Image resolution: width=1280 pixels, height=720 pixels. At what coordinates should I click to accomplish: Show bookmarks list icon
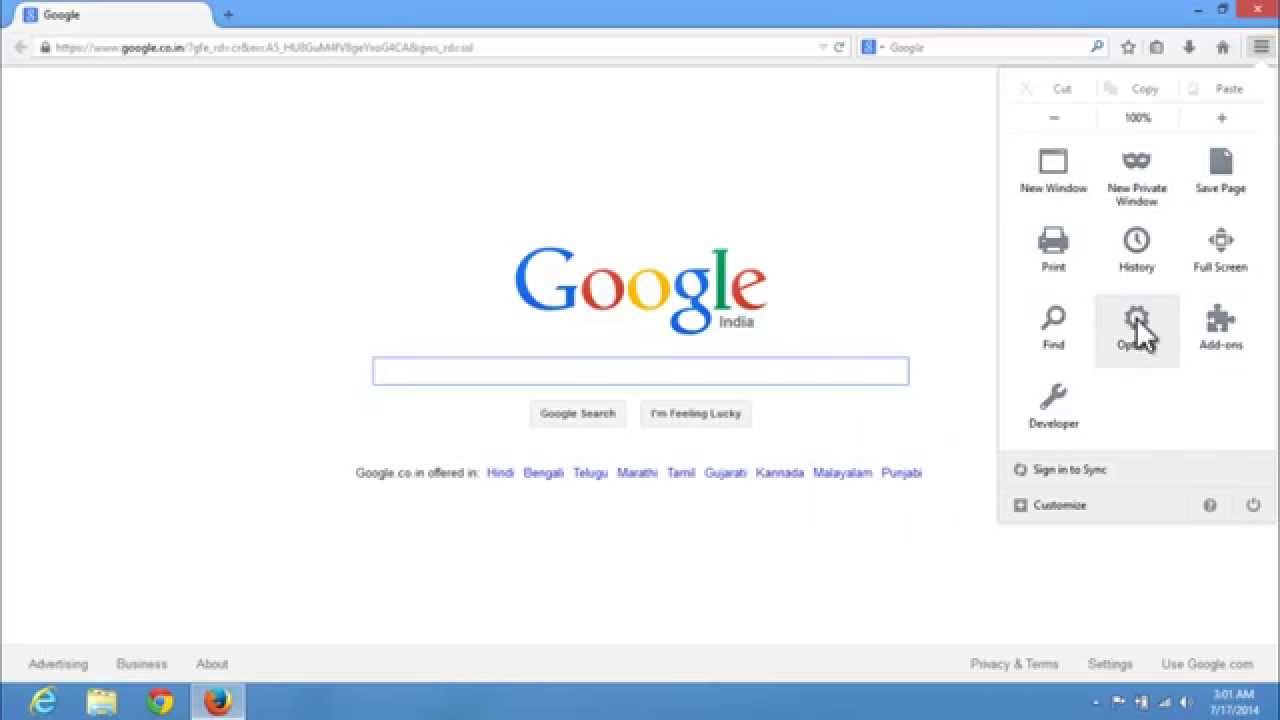click(x=1157, y=47)
